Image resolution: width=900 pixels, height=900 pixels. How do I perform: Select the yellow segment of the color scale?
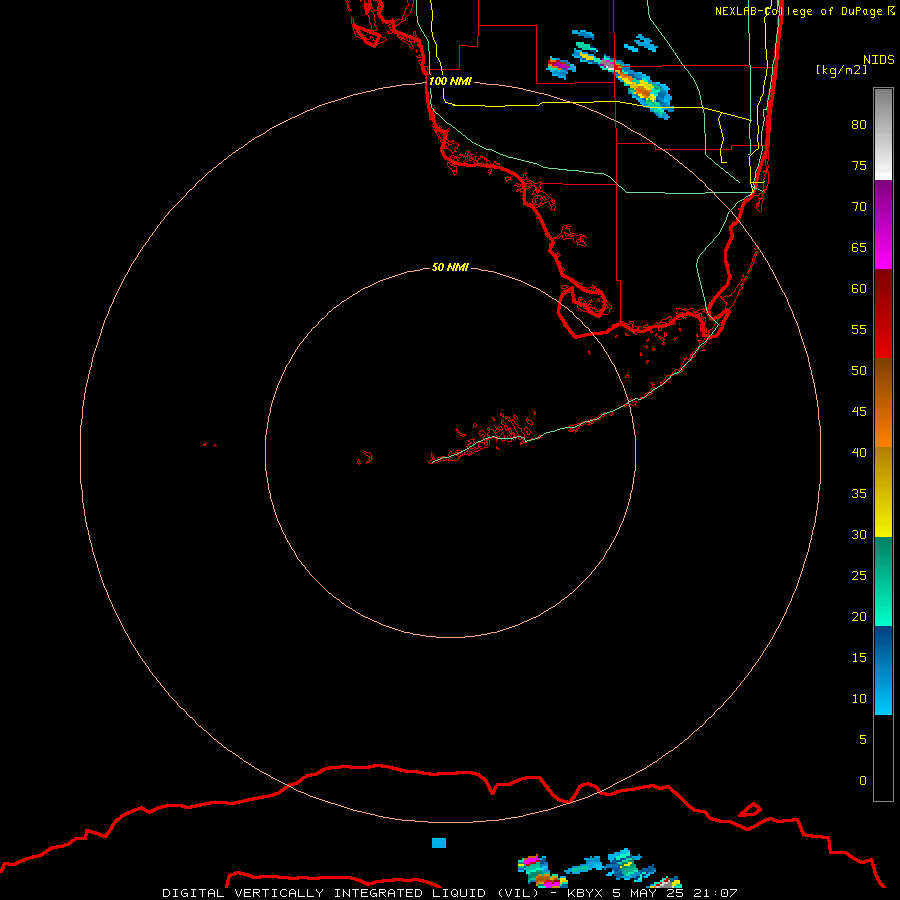[883, 492]
